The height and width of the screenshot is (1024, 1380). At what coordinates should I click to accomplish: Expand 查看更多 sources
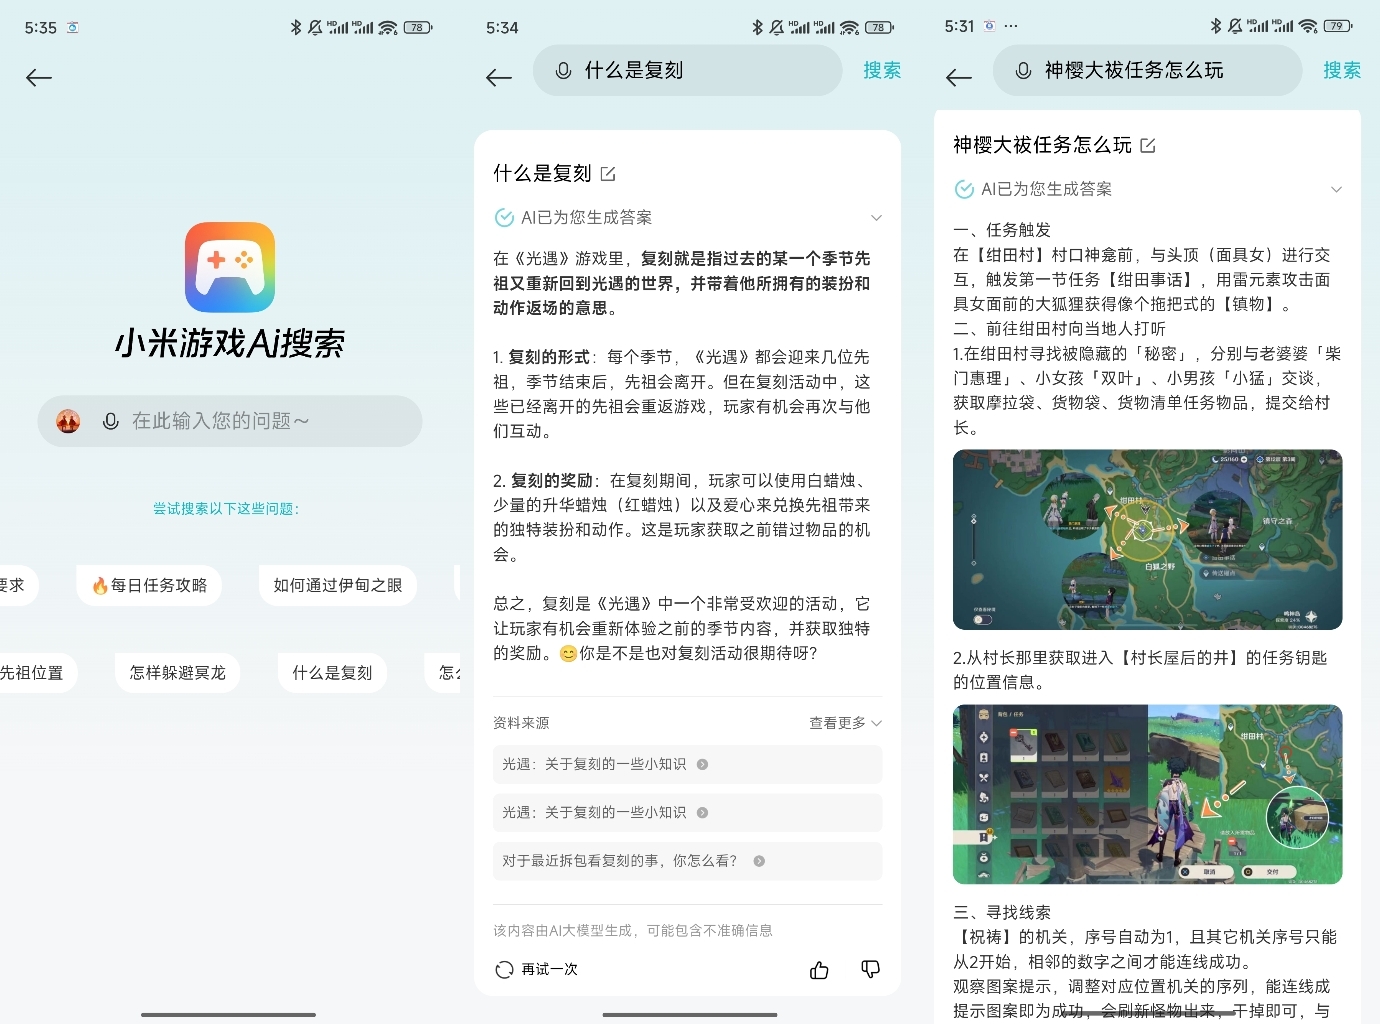click(845, 723)
